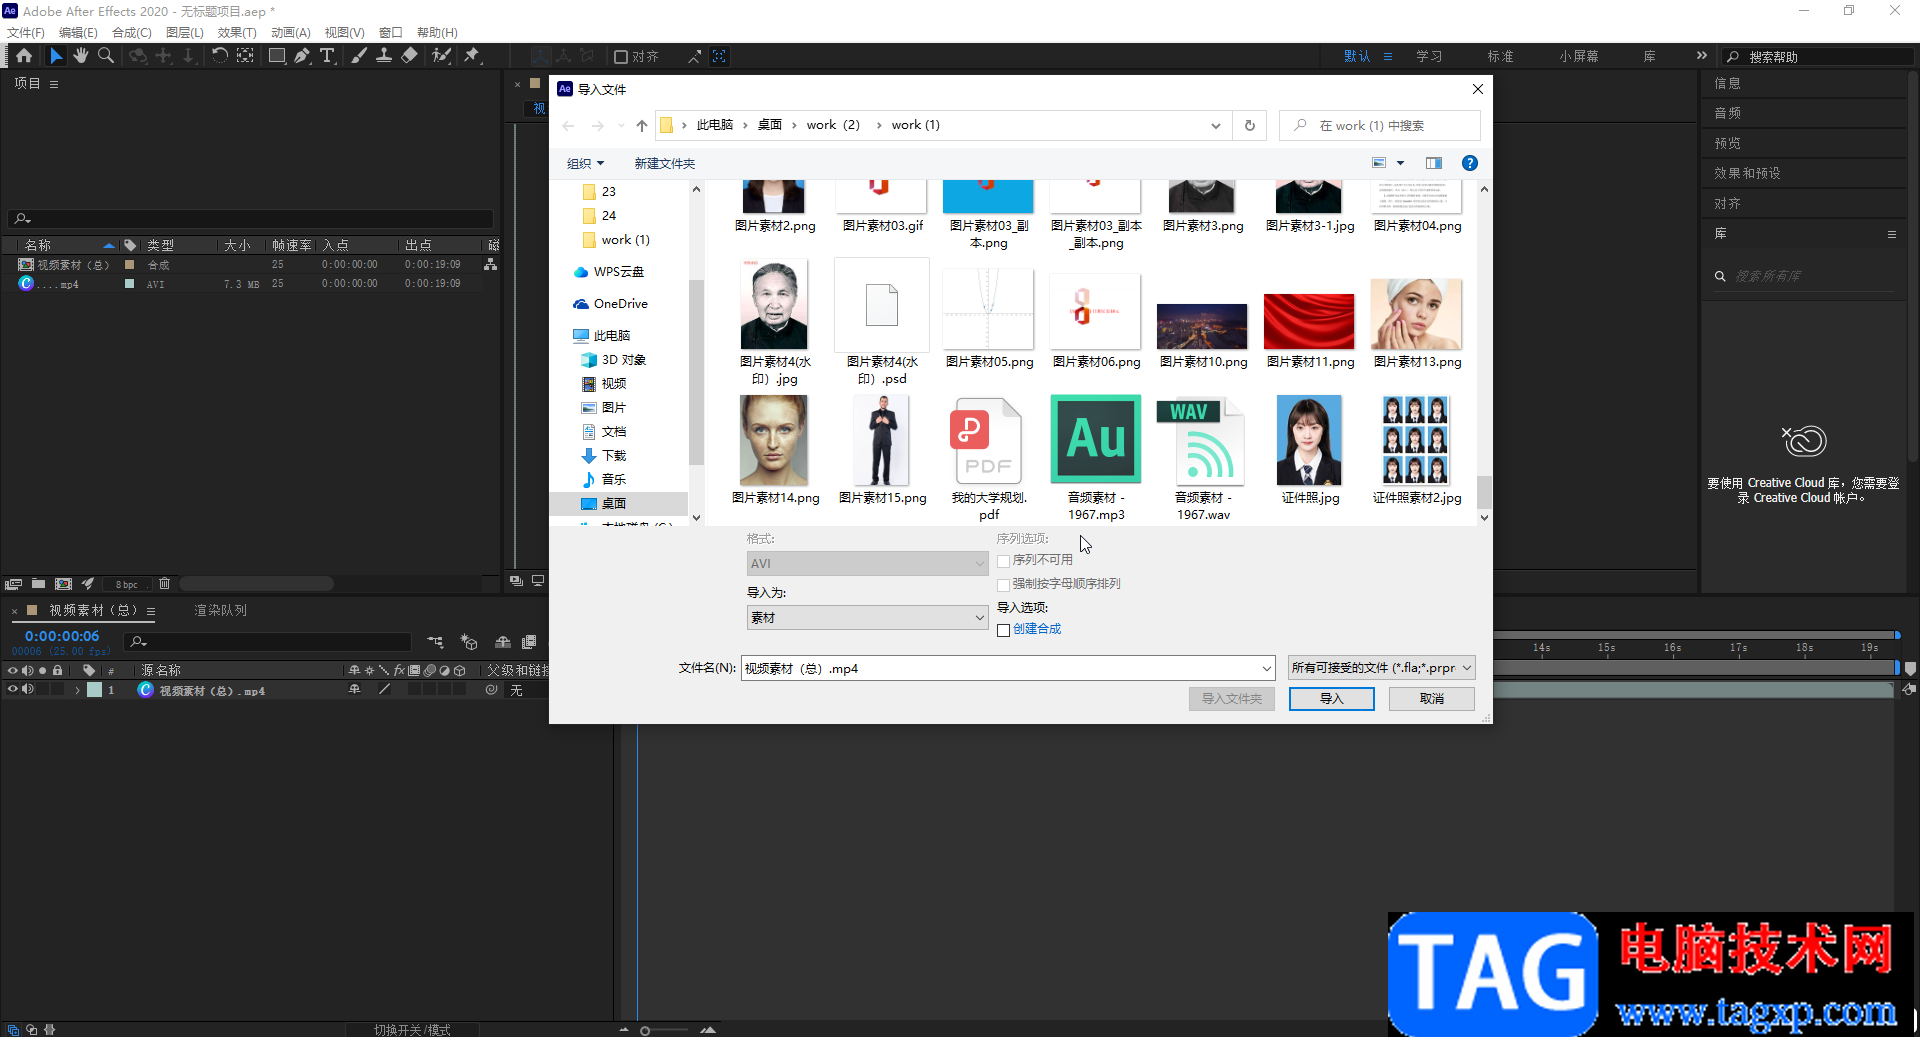This screenshot has height=1037, width=1920.
Task: Select the Eraser tool
Action: (409, 56)
